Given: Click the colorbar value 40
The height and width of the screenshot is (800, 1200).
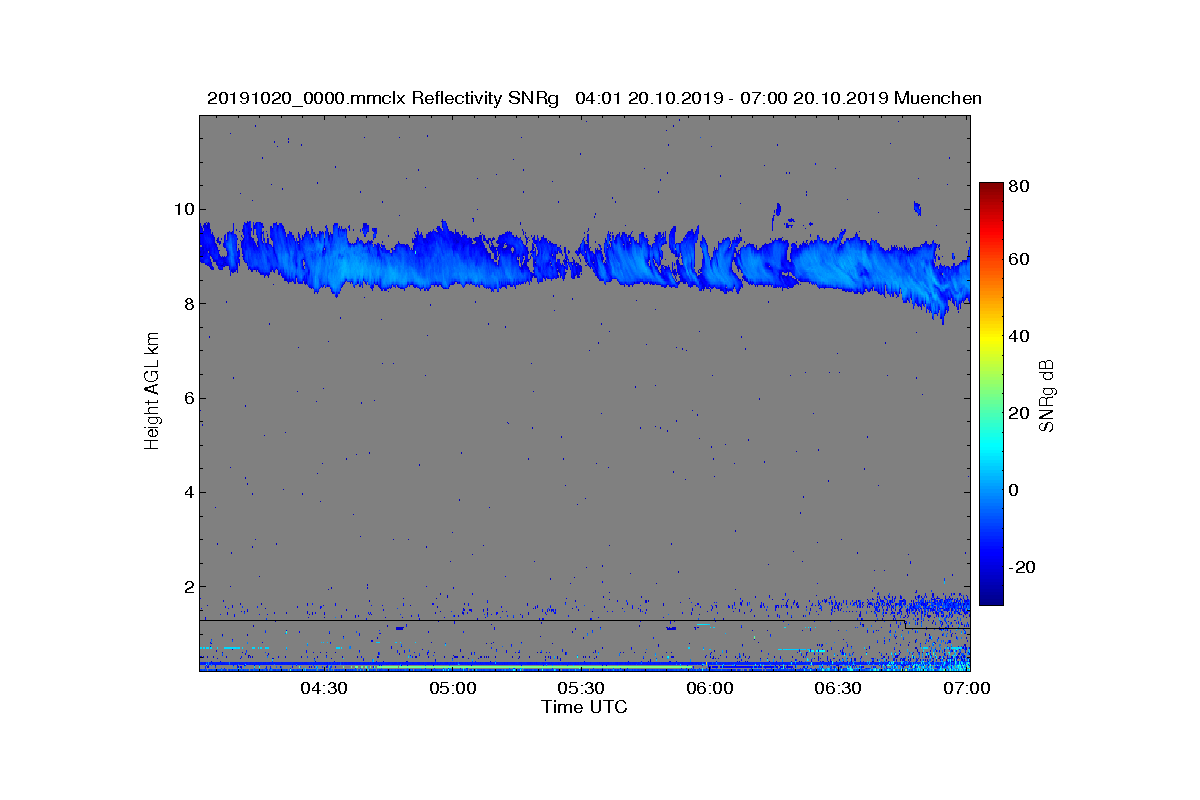Looking at the screenshot, I should click(x=1020, y=336).
